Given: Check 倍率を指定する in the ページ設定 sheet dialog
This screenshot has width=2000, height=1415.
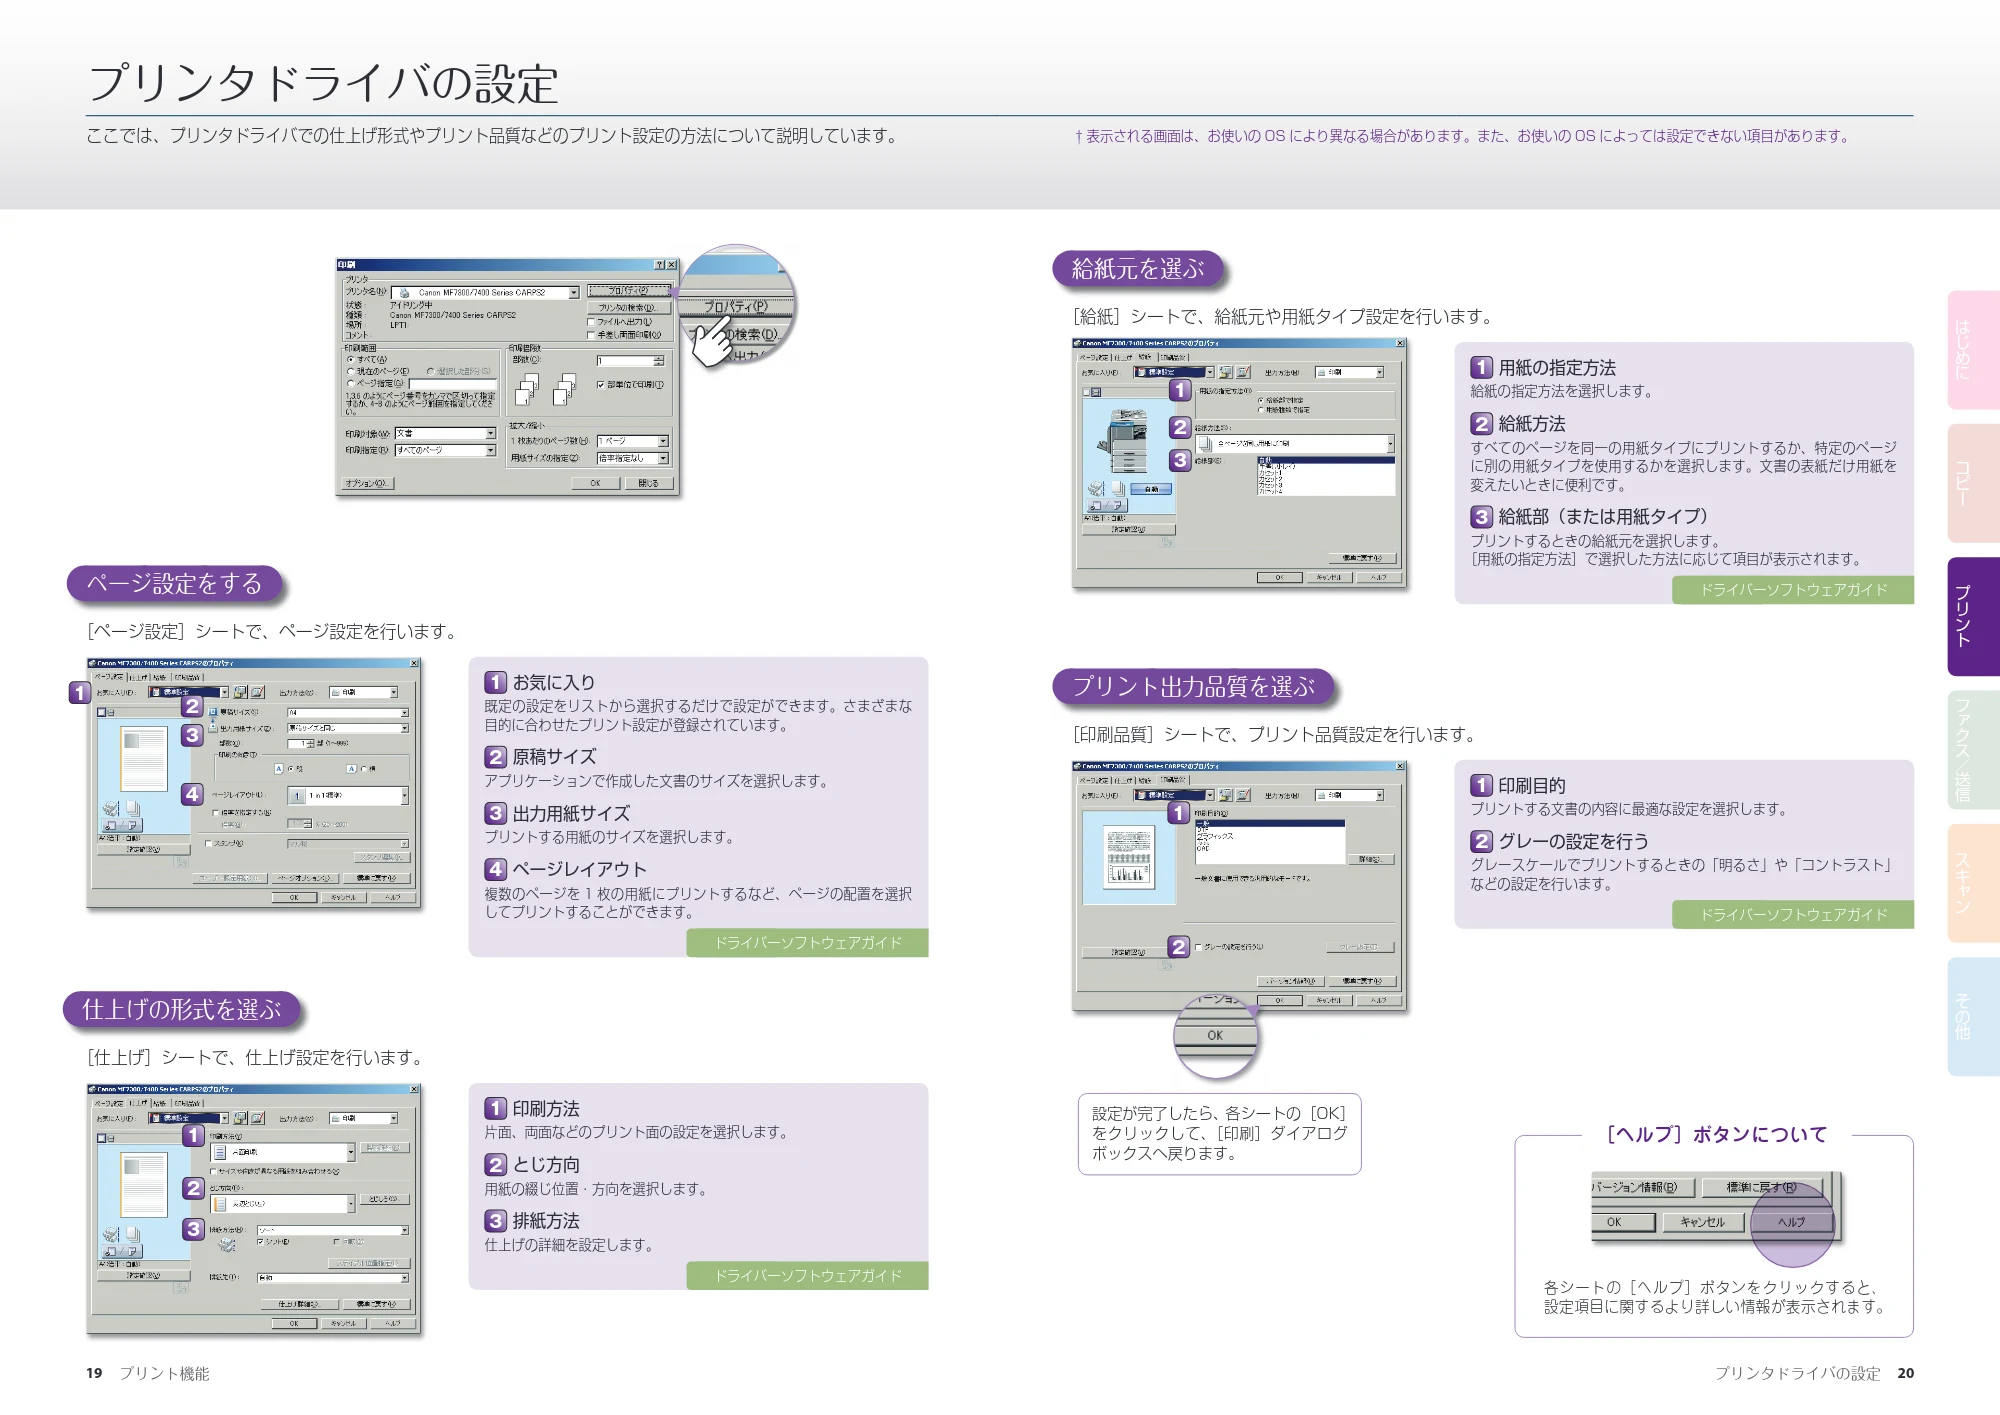Looking at the screenshot, I should pyautogui.click(x=216, y=813).
